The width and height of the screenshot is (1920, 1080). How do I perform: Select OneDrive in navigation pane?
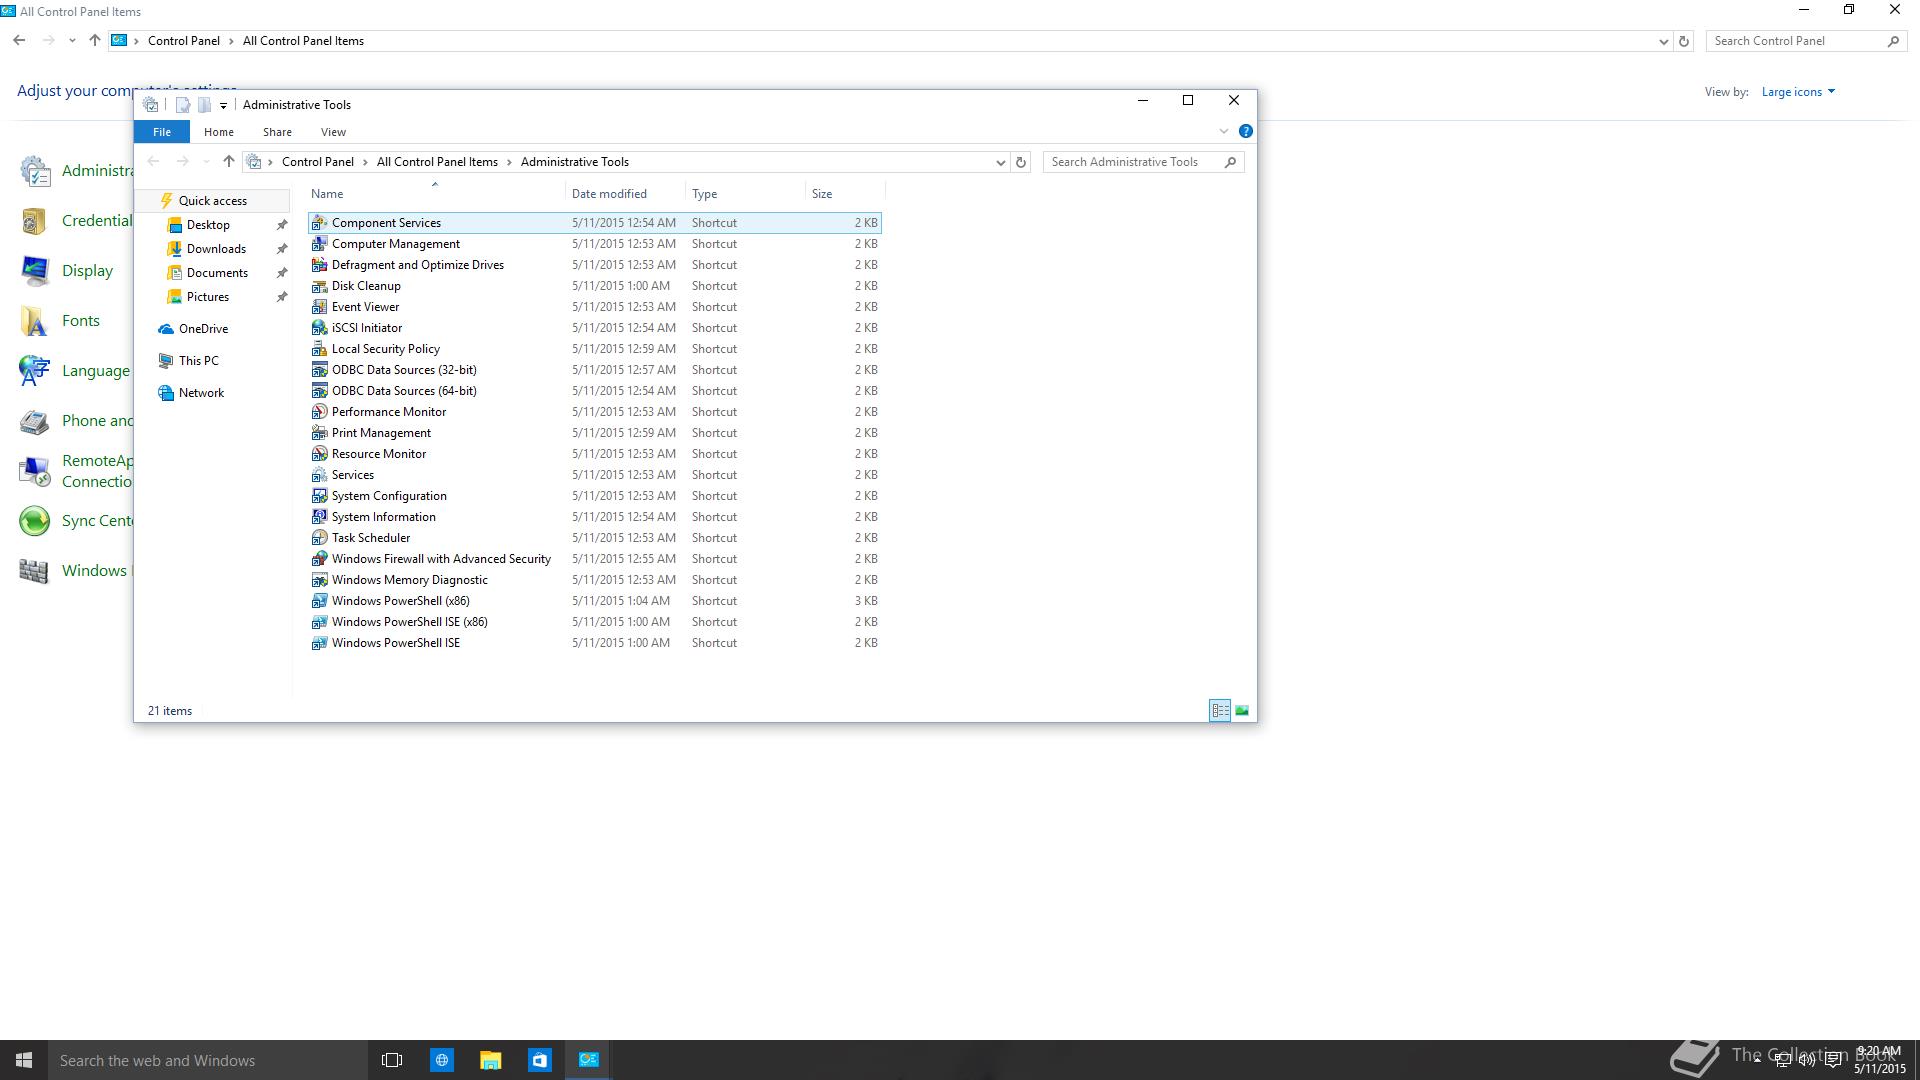pos(203,329)
